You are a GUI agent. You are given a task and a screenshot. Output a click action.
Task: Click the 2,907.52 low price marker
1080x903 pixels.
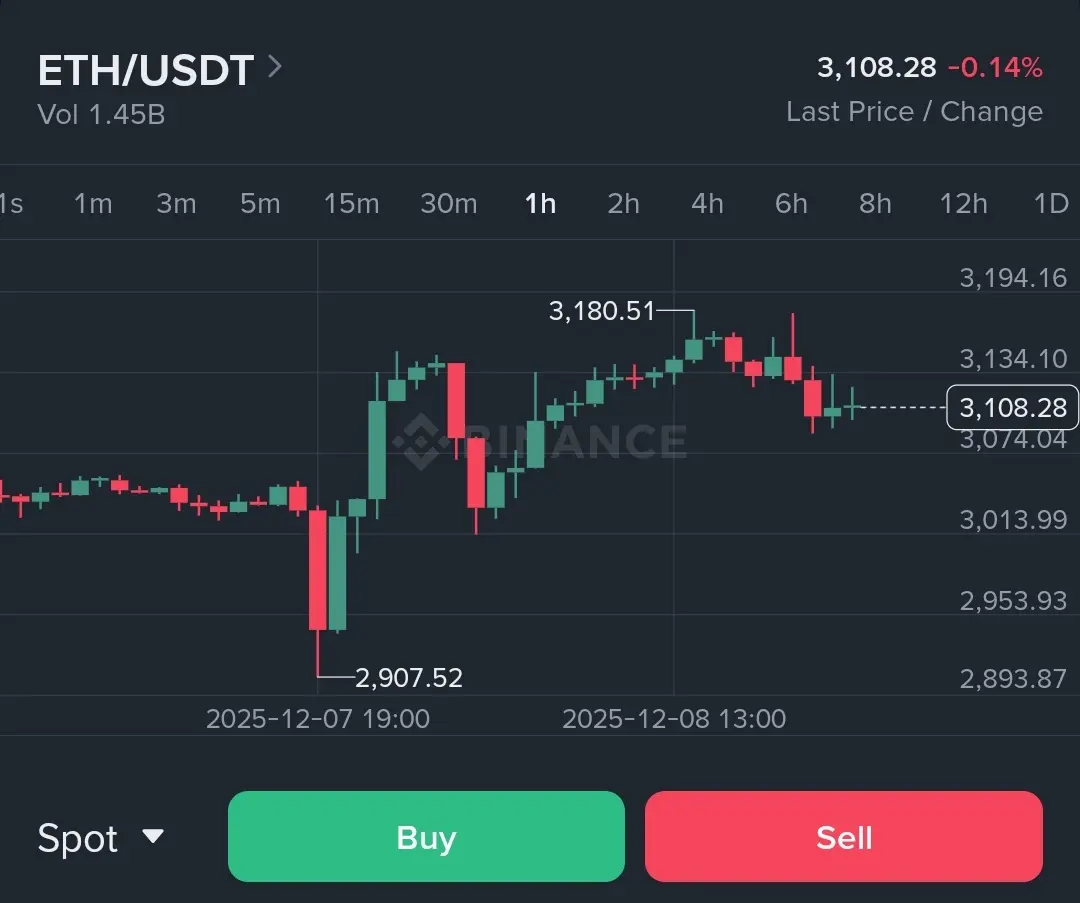click(408, 678)
